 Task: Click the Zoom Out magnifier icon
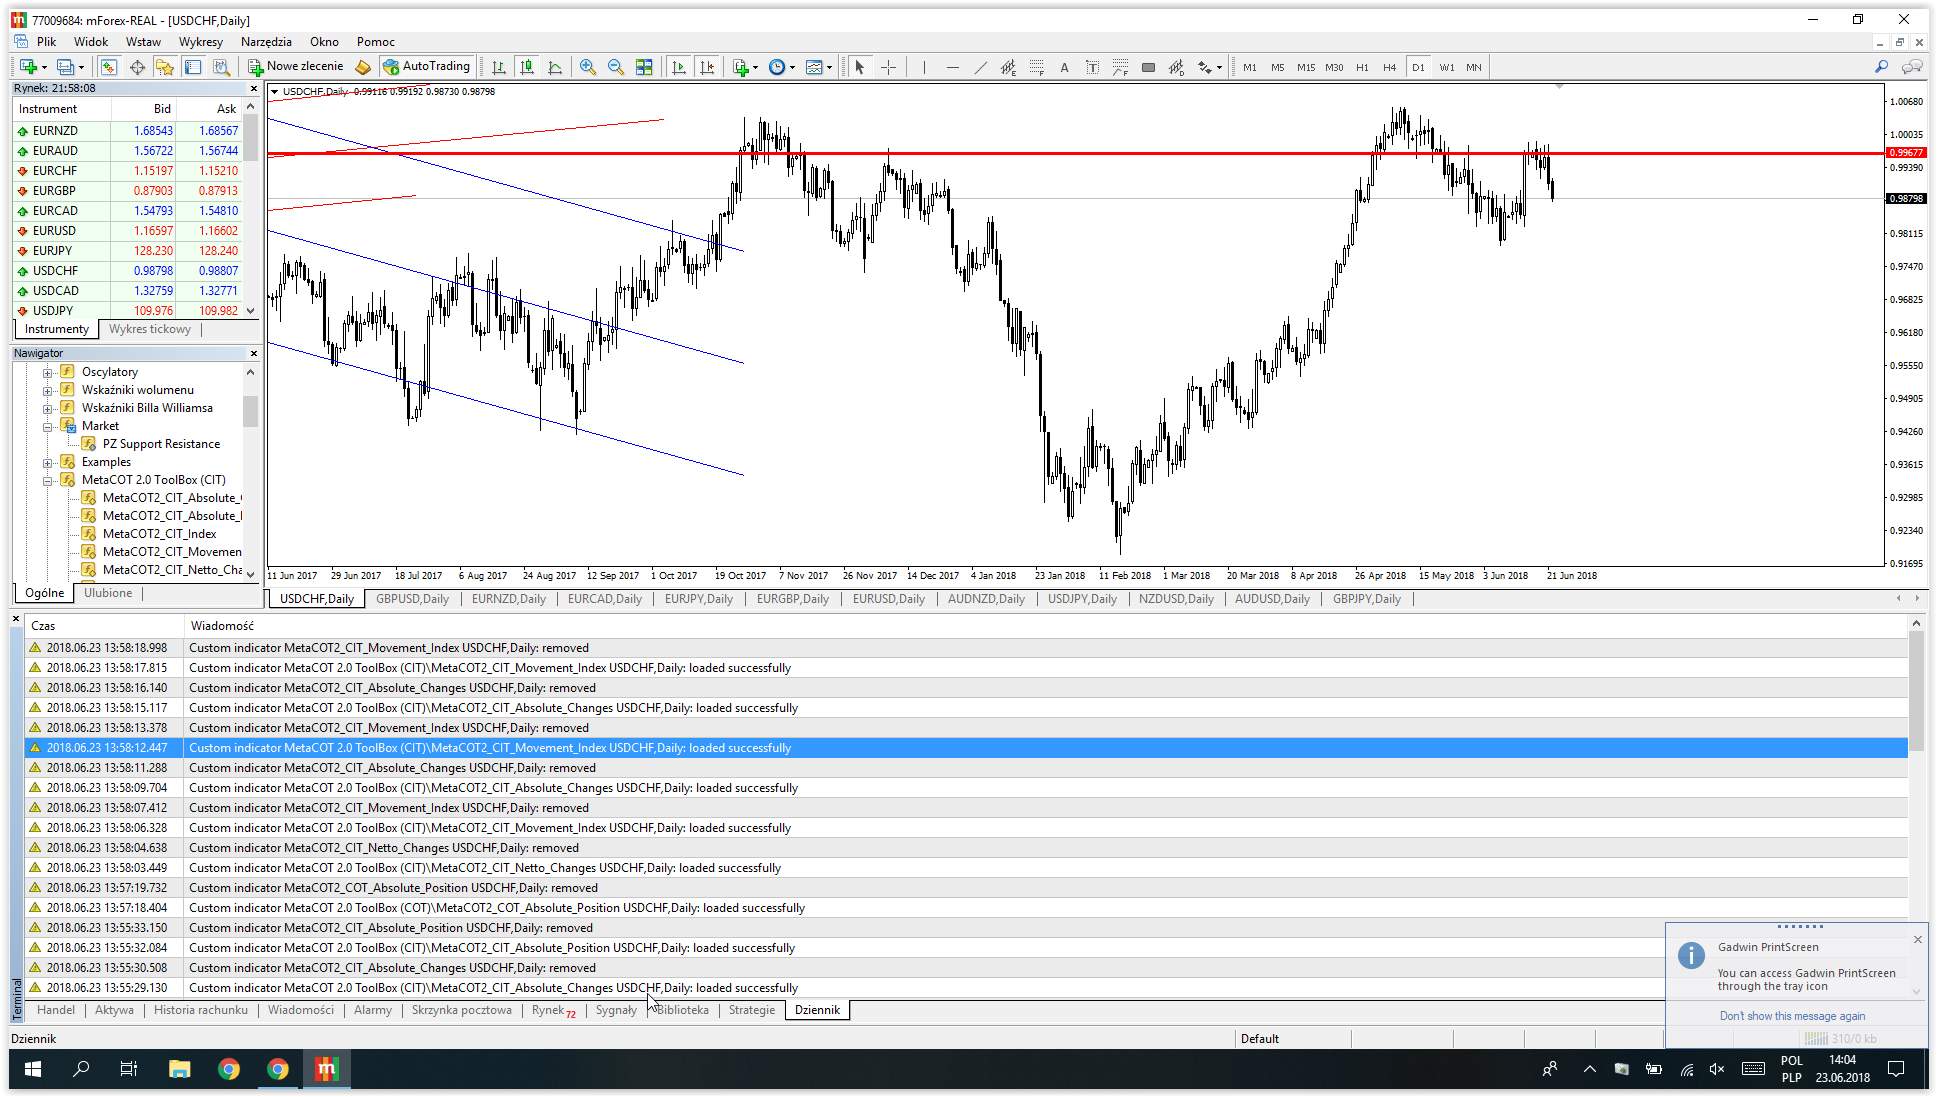click(616, 67)
